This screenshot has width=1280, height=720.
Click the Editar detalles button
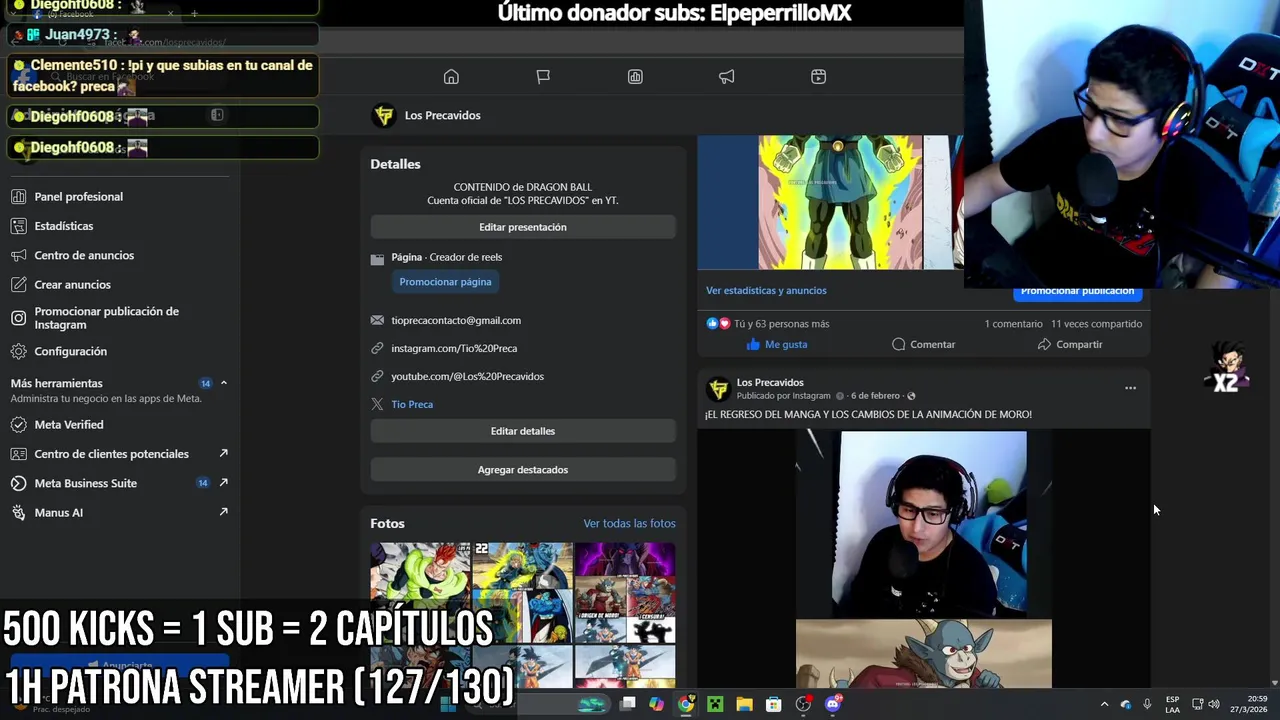coord(523,431)
